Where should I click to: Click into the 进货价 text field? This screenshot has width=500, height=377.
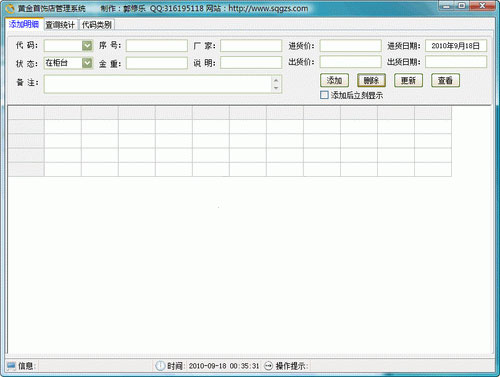(351, 46)
